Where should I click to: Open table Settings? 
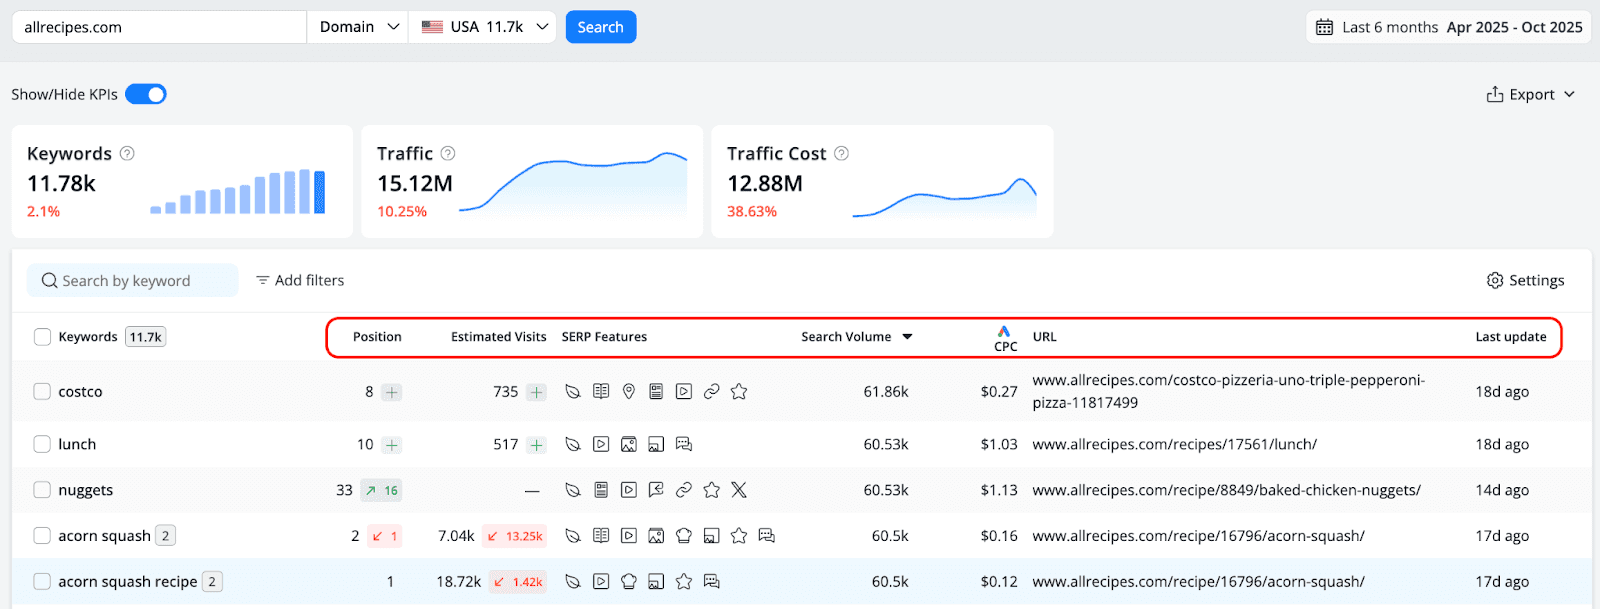pos(1525,280)
